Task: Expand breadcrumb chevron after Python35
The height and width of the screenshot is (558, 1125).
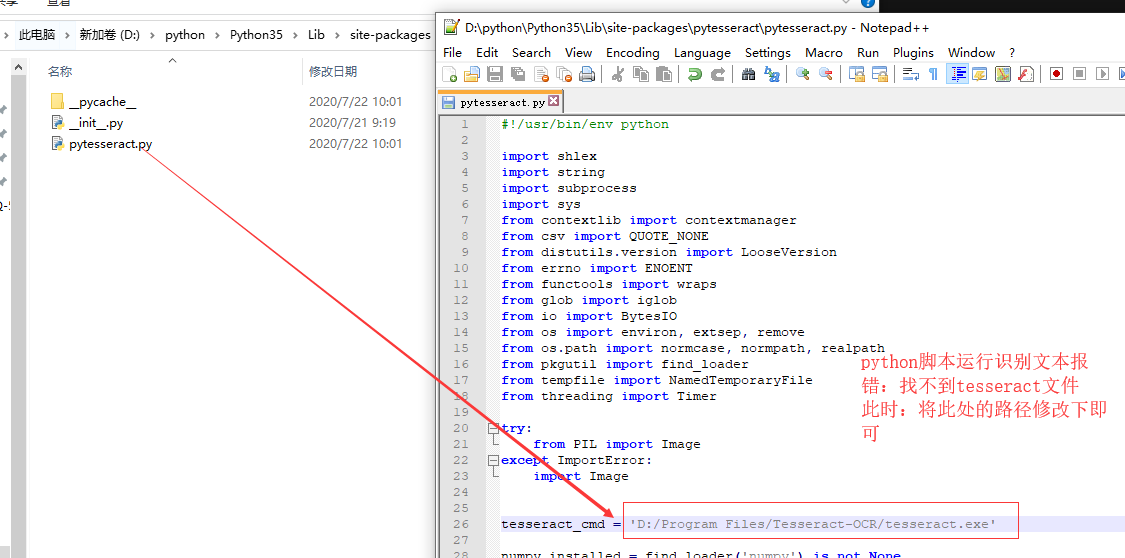Action: 296,35
